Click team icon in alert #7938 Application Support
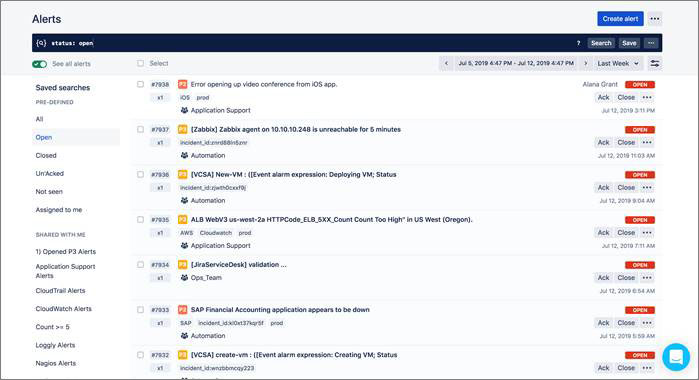 click(x=184, y=110)
